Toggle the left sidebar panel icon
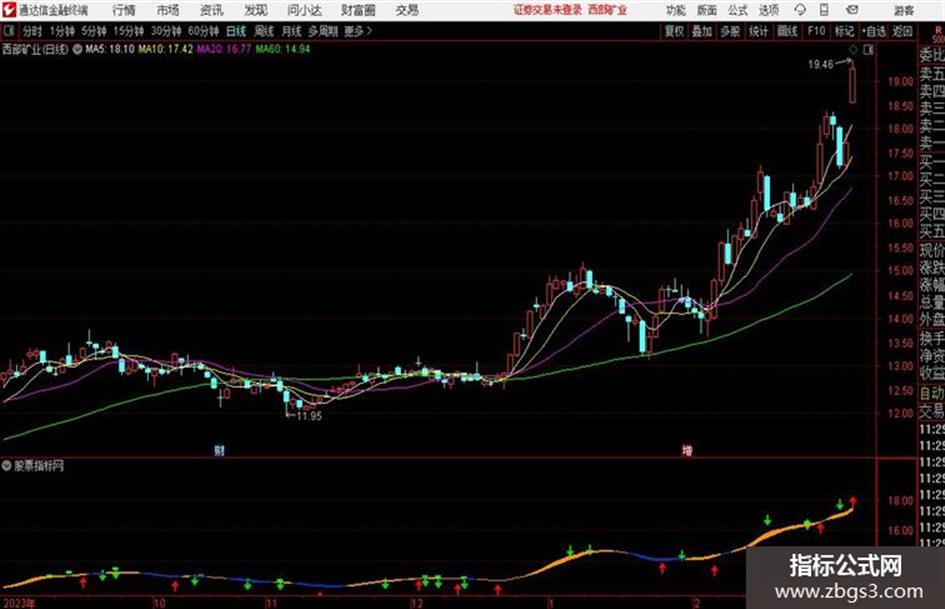The width and height of the screenshot is (945, 609). pos(8,31)
